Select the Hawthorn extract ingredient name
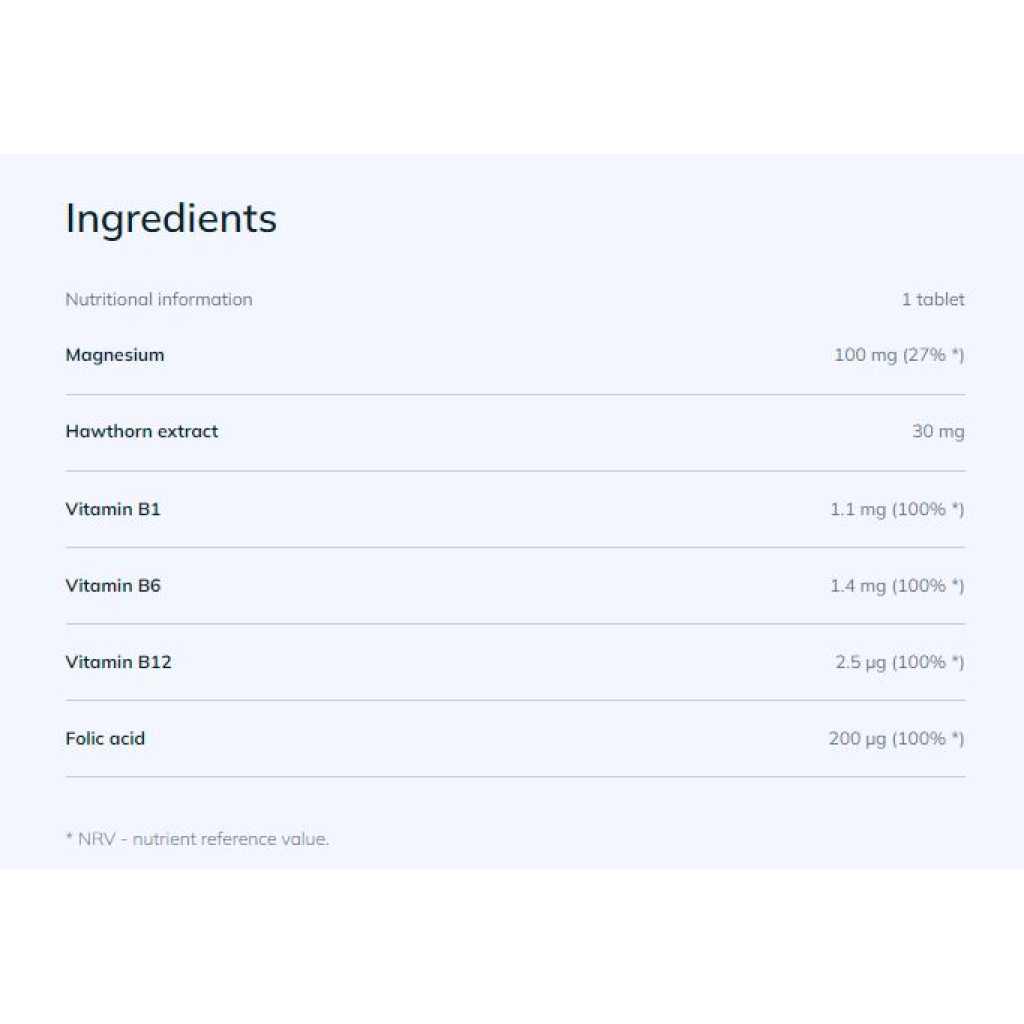1024x1024 pixels. click(x=142, y=432)
